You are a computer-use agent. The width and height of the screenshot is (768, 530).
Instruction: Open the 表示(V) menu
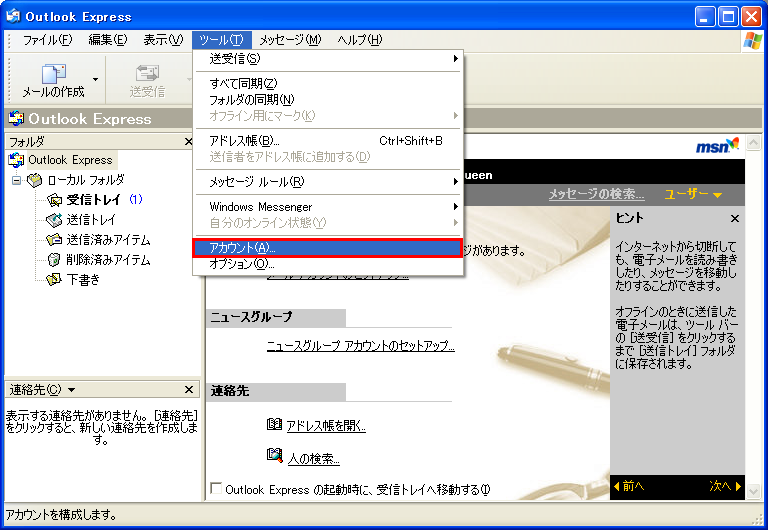click(x=163, y=40)
